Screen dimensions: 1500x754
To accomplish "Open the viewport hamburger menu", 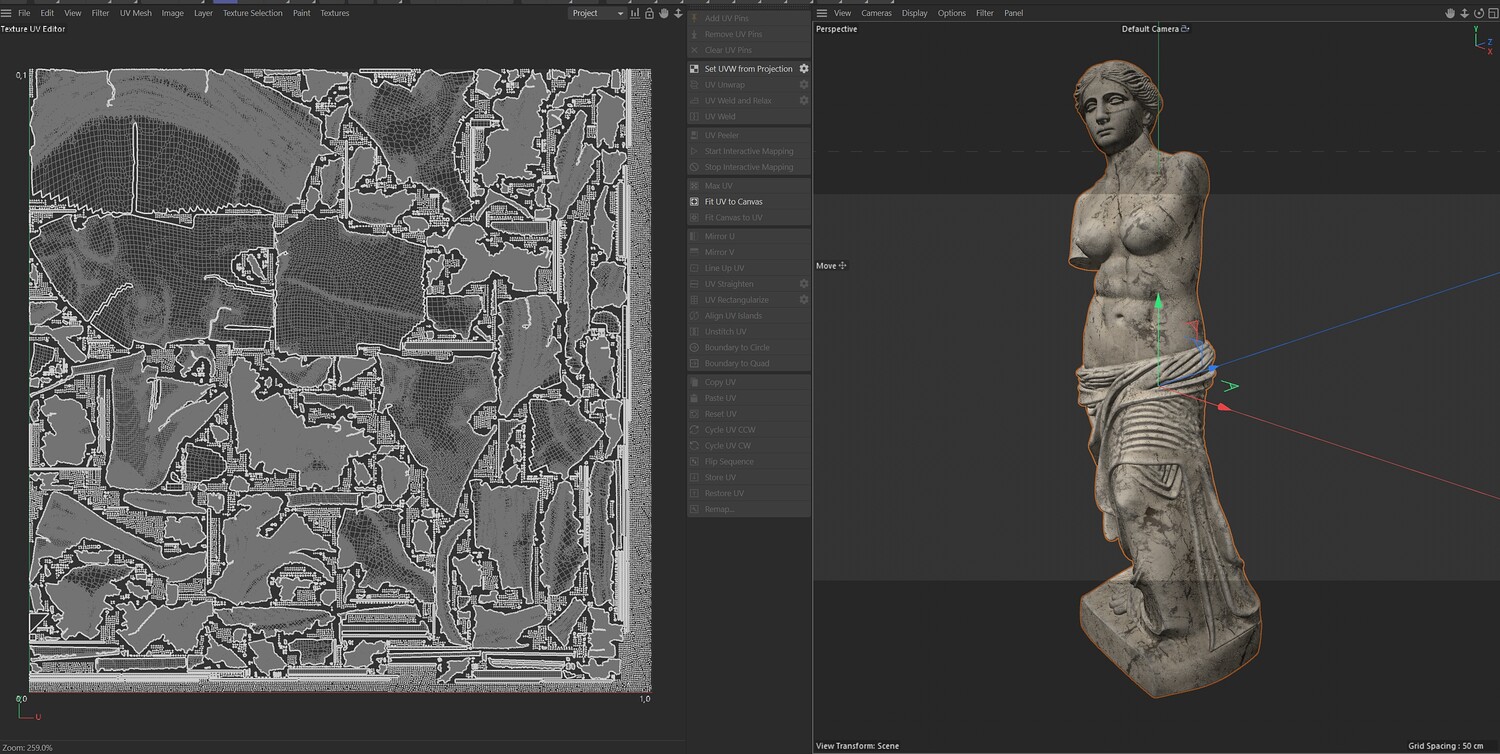I will tap(822, 13).
